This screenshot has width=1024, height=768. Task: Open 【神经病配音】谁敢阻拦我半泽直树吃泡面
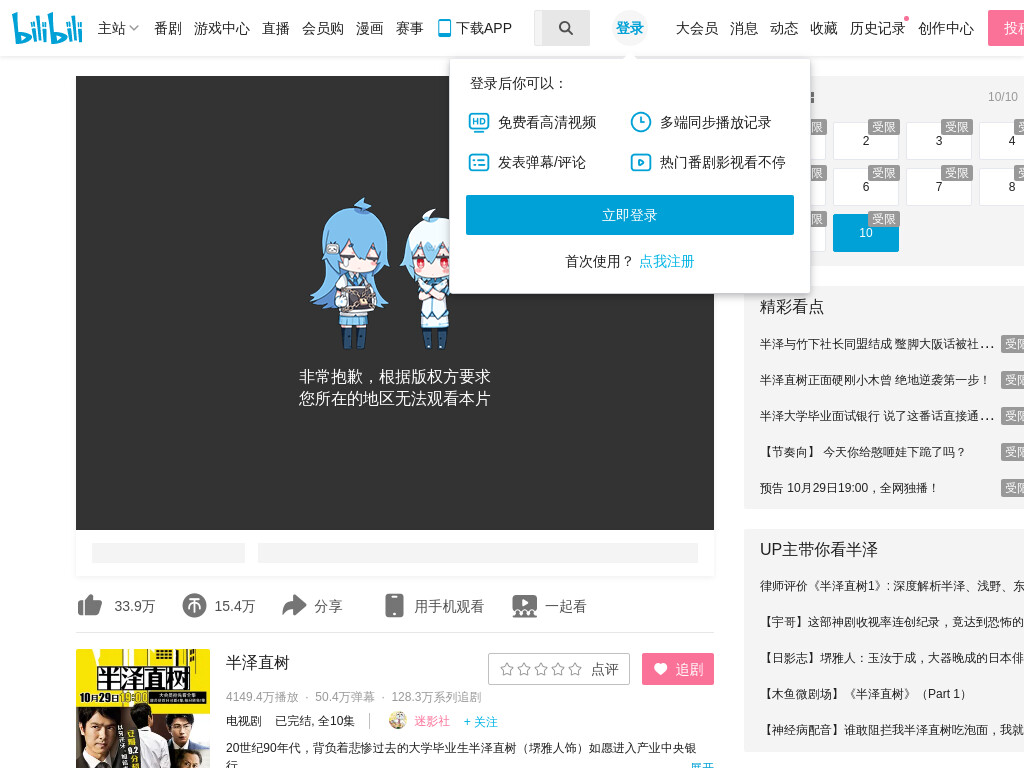(x=891, y=729)
